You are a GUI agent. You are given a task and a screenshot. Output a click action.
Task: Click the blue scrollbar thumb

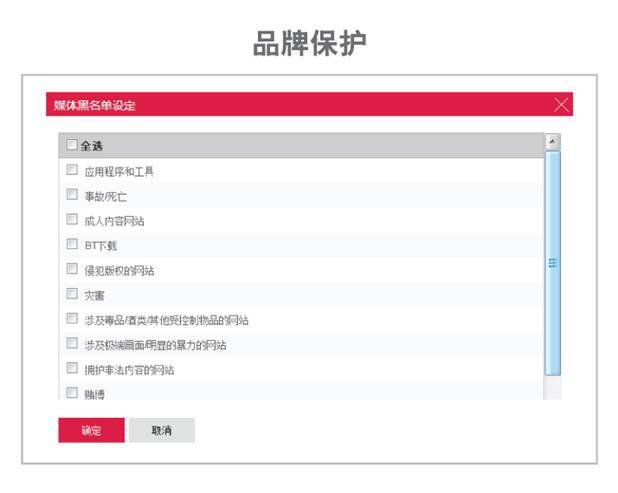point(553,263)
